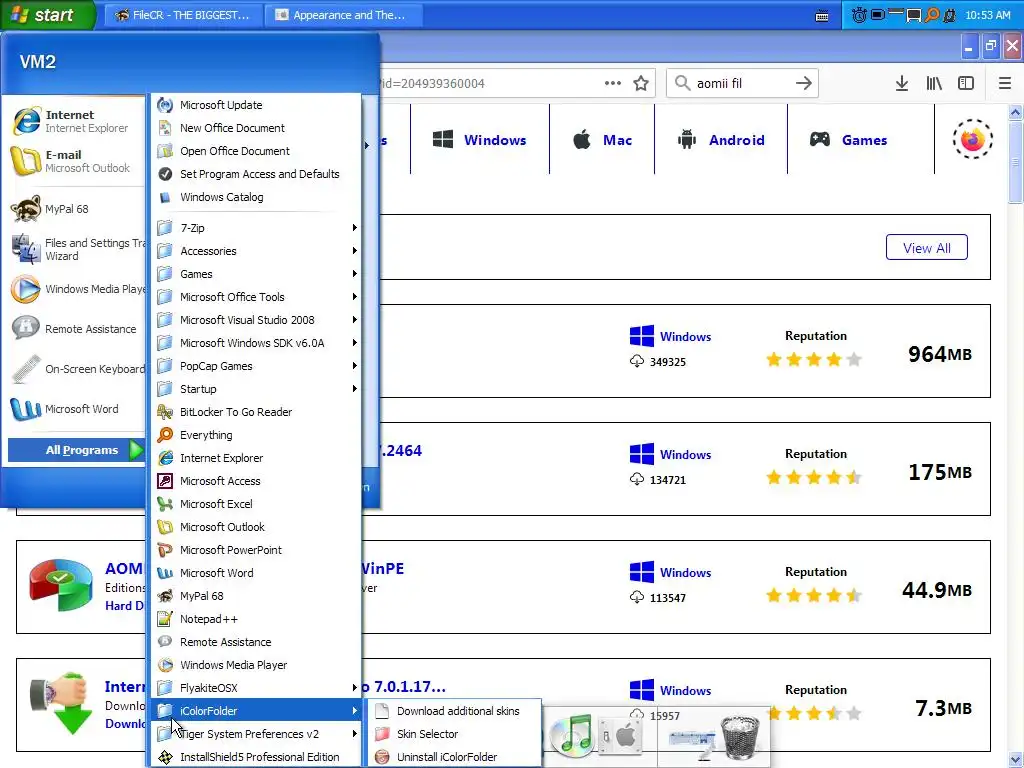
Task: Select Download additional skins
Action: (x=455, y=711)
